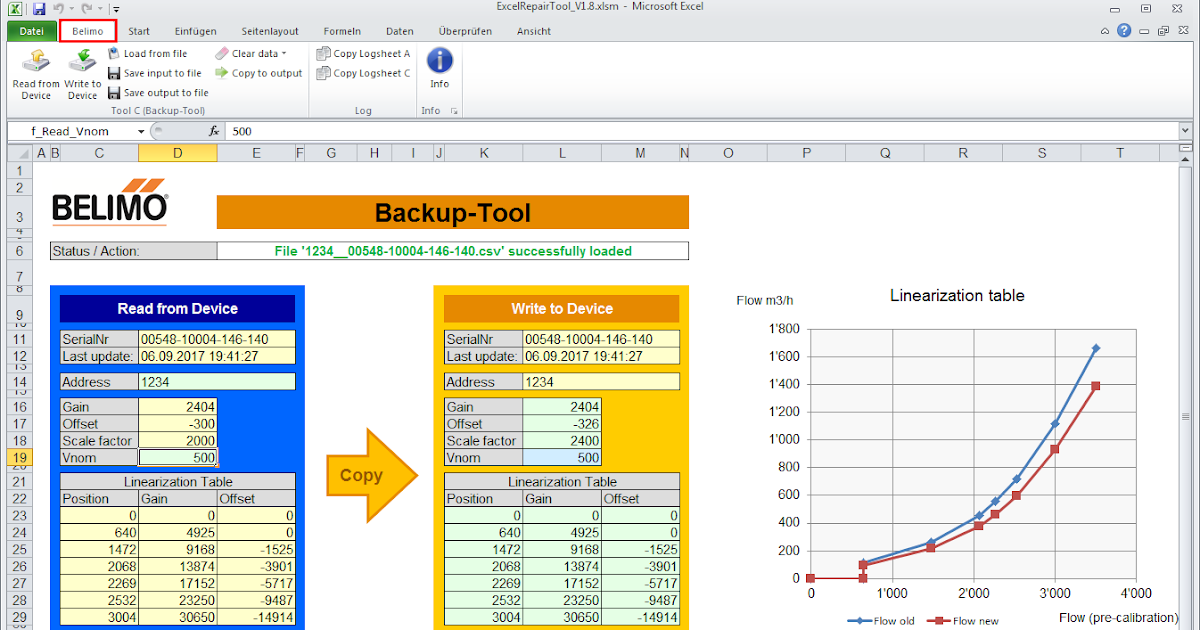Select Vnom cell 500 under Read from Device
This screenshot has width=1200, height=630.
(177, 458)
